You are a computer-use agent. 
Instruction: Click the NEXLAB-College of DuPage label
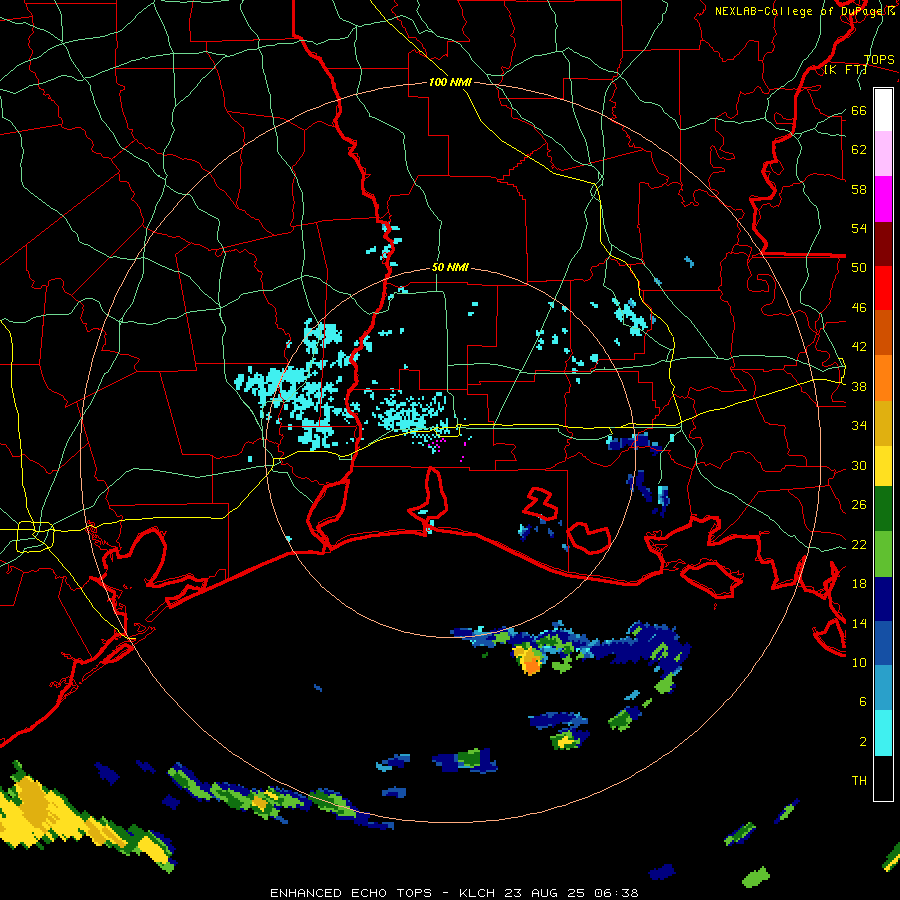(x=804, y=11)
